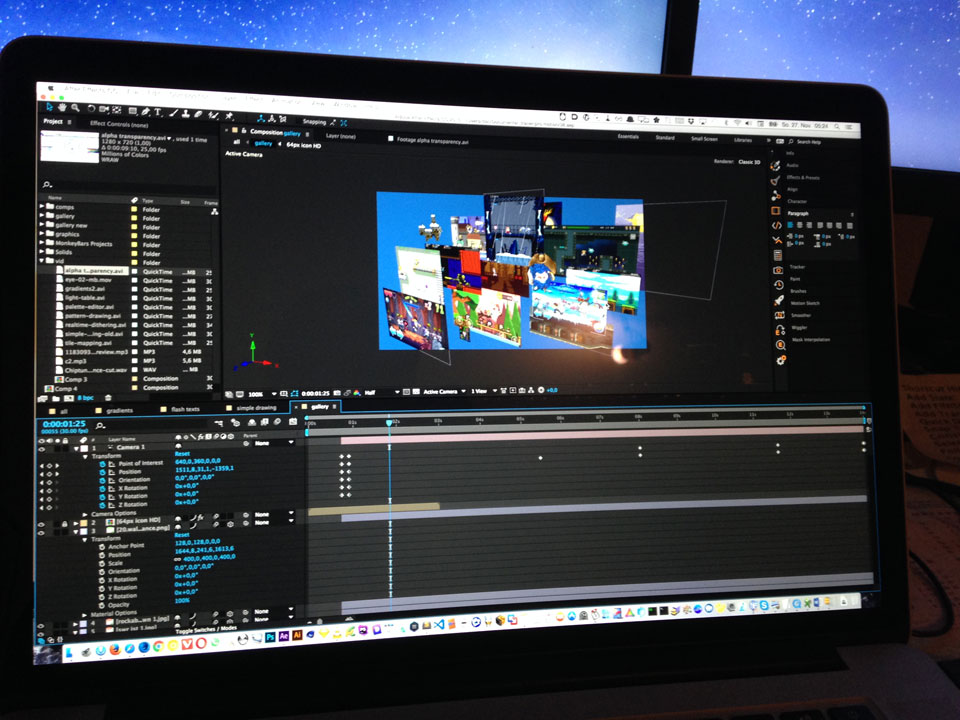Open the Photoshop icon in the Dock

[269, 637]
